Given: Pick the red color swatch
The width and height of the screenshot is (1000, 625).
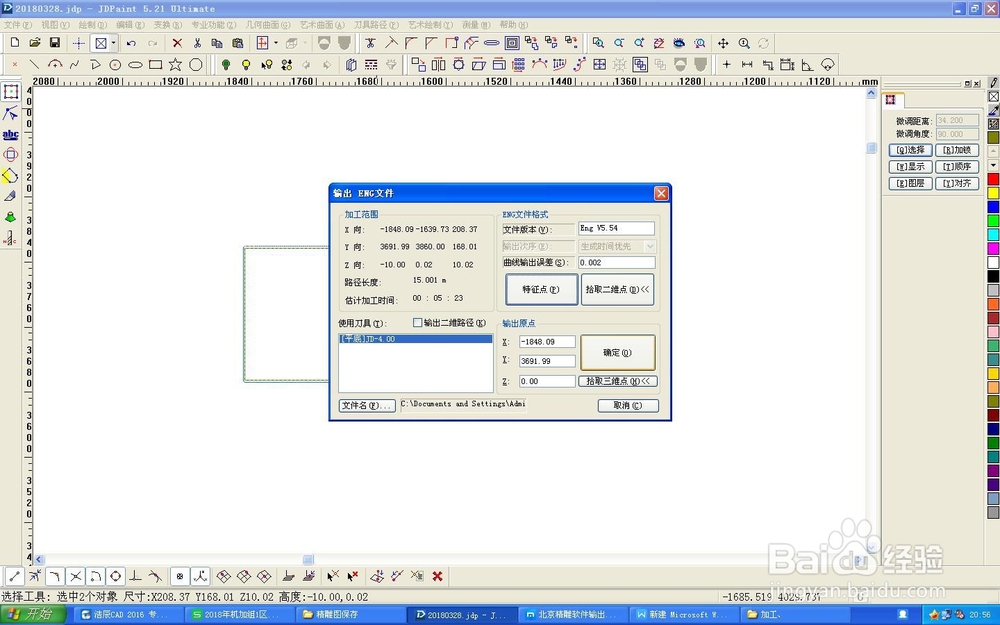Looking at the screenshot, I should coord(993,179).
